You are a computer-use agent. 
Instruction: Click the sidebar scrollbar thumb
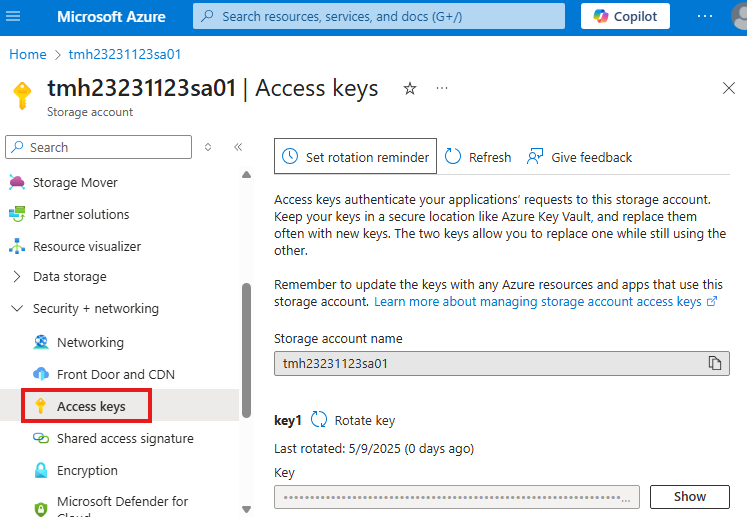[x=246, y=351]
